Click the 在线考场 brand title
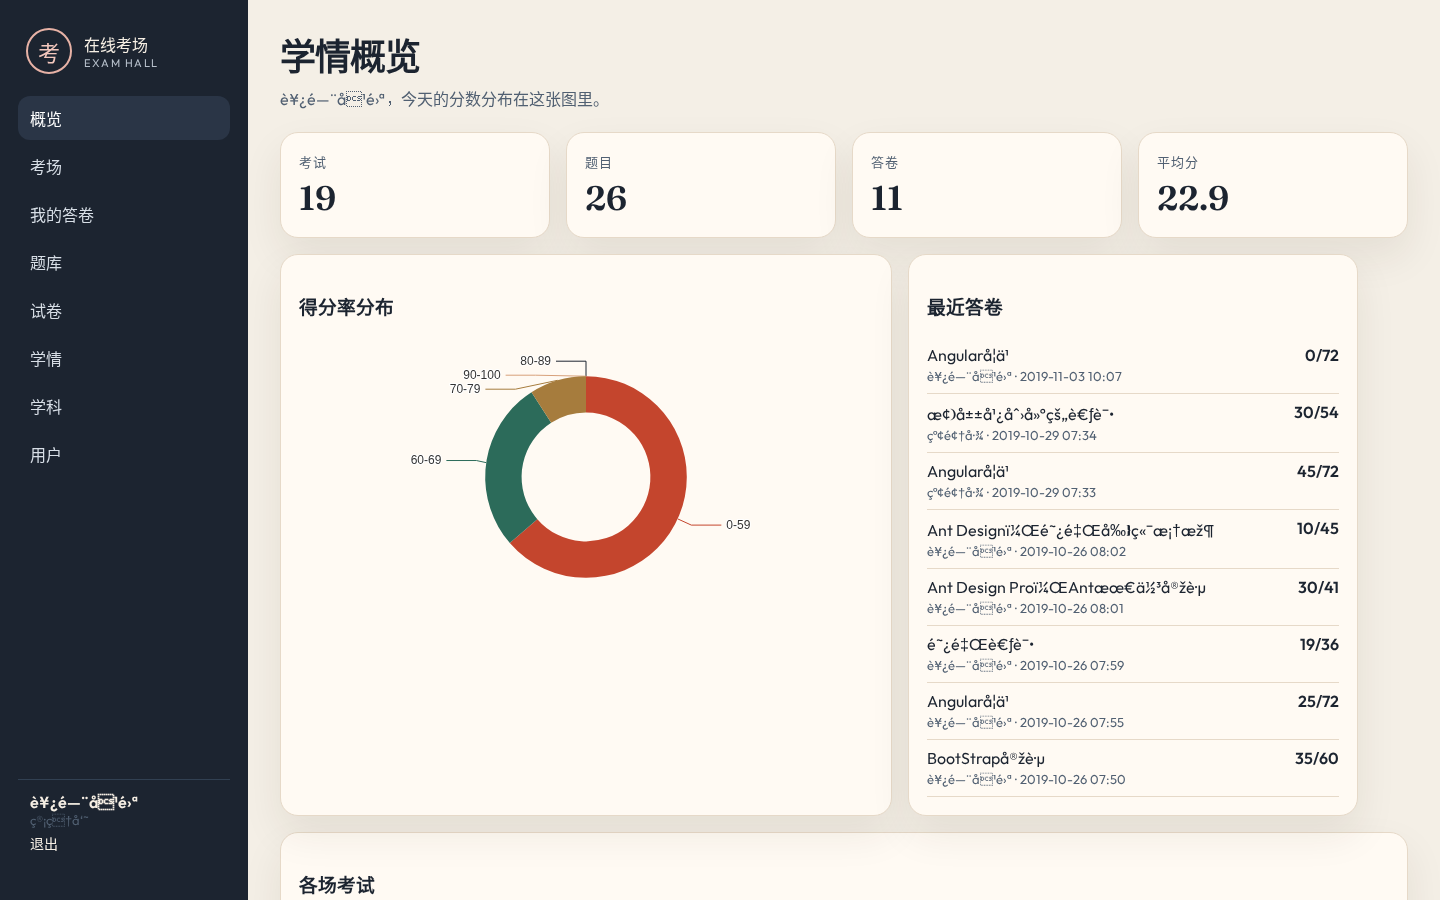The image size is (1440, 900). (116, 45)
